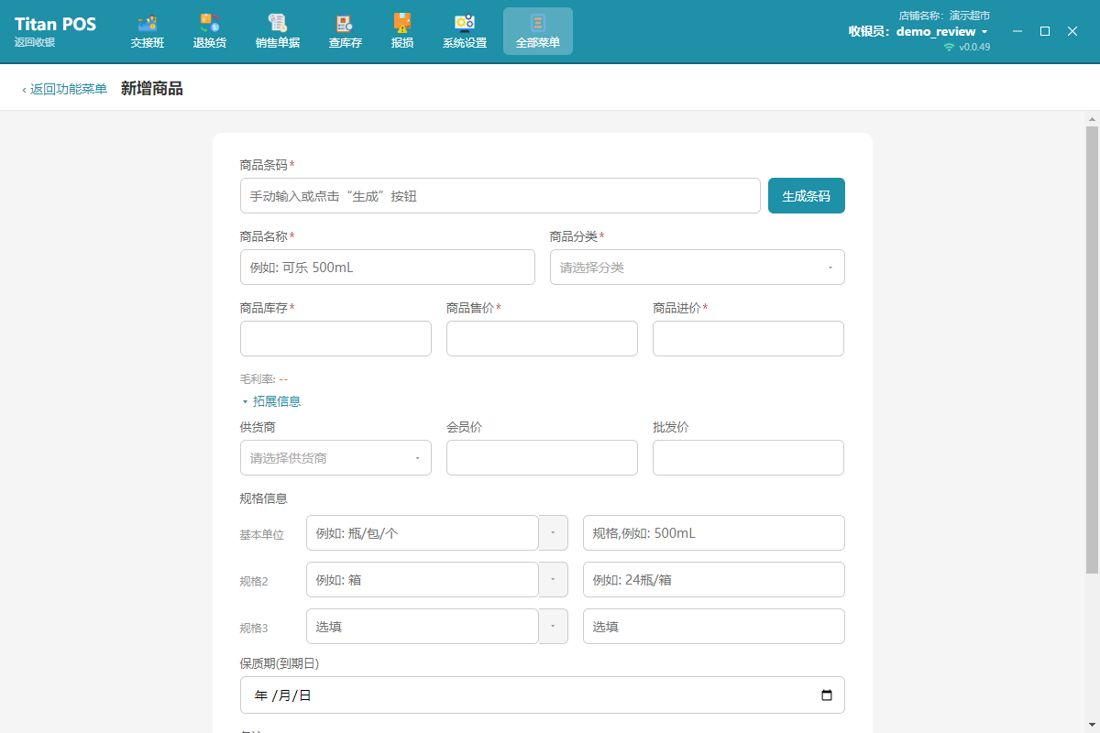Click the scrollbar down arrow
The height and width of the screenshot is (733, 1100).
point(1092,725)
